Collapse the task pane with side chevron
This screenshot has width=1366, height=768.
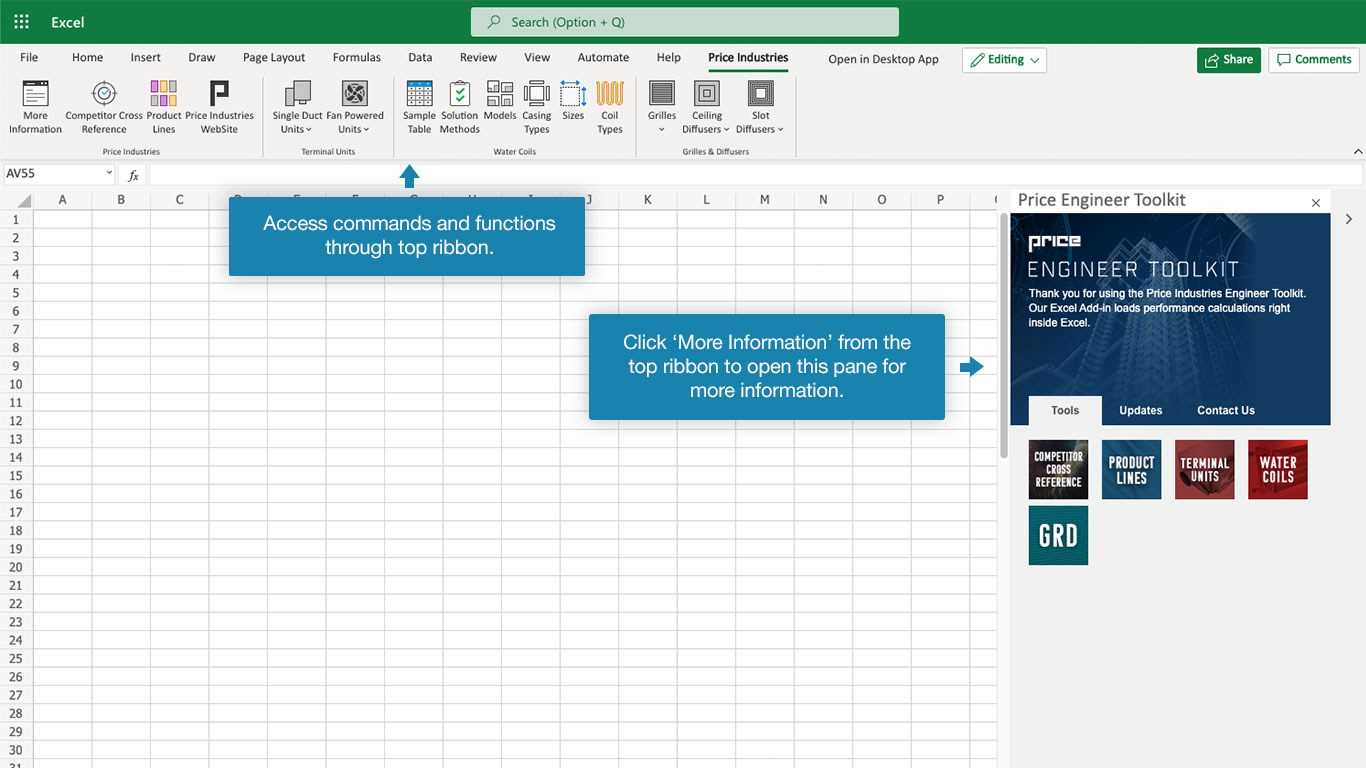pos(1349,219)
